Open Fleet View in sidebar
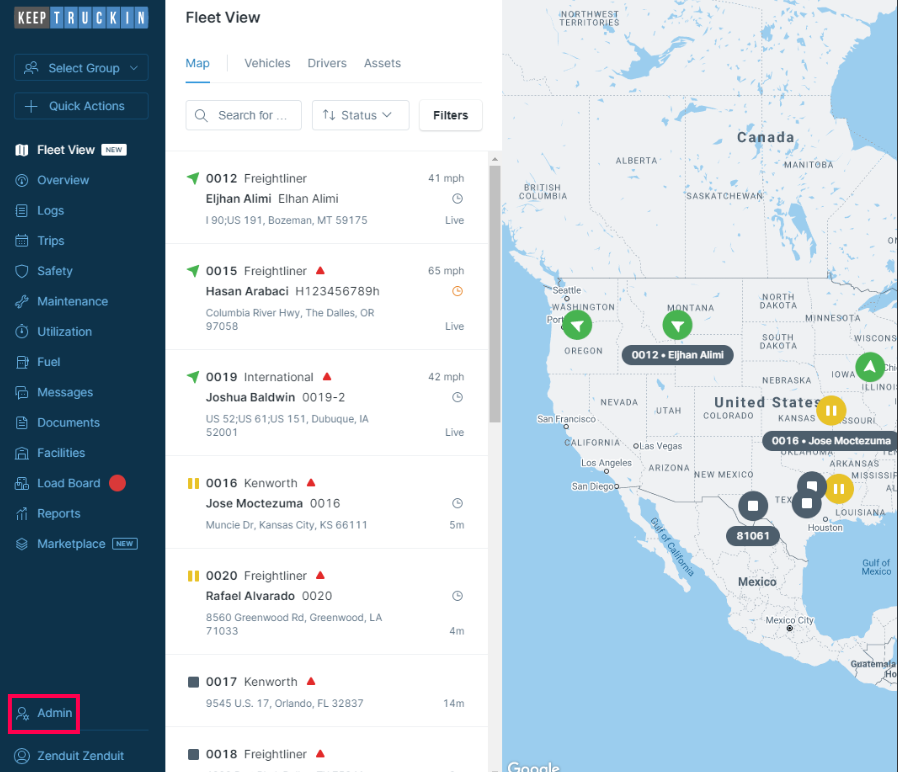Screen dimensions: 898x772 [65, 150]
